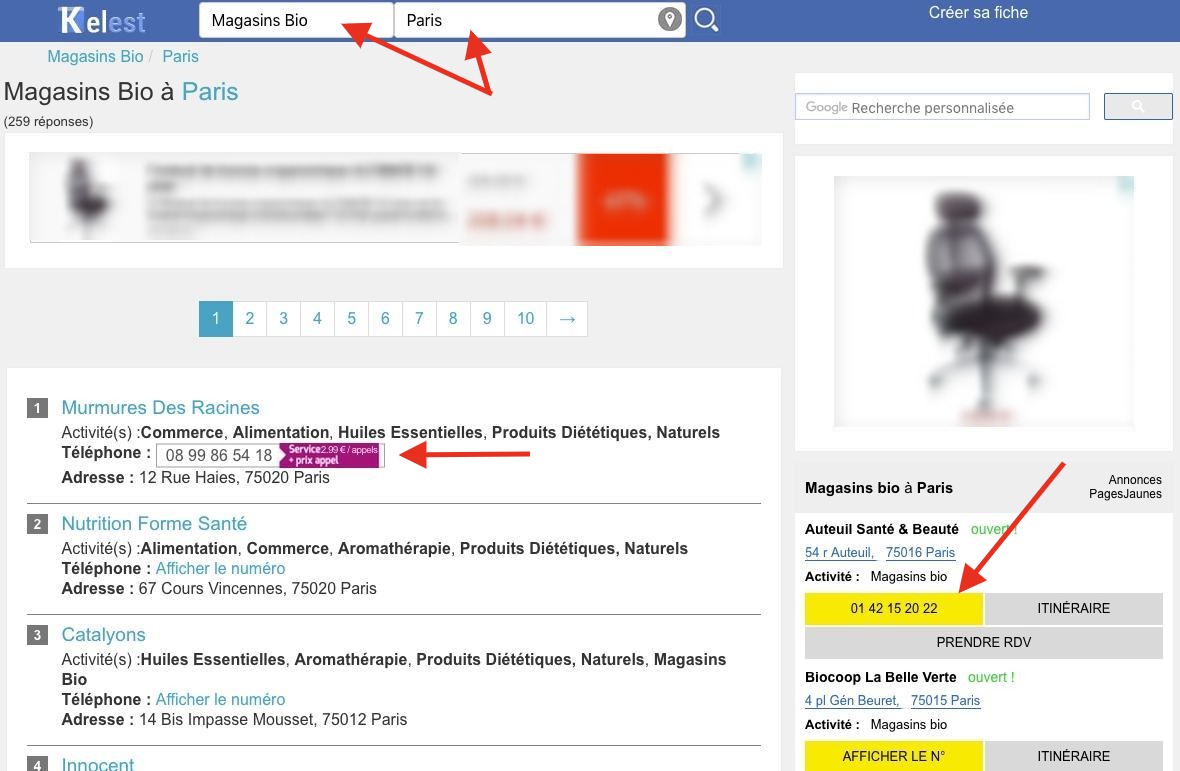Click ITINÉRAIRE for Biocoop La Belle Verte
Viewport: 1180px width, 771px height.
click(x=1073, y=756)
